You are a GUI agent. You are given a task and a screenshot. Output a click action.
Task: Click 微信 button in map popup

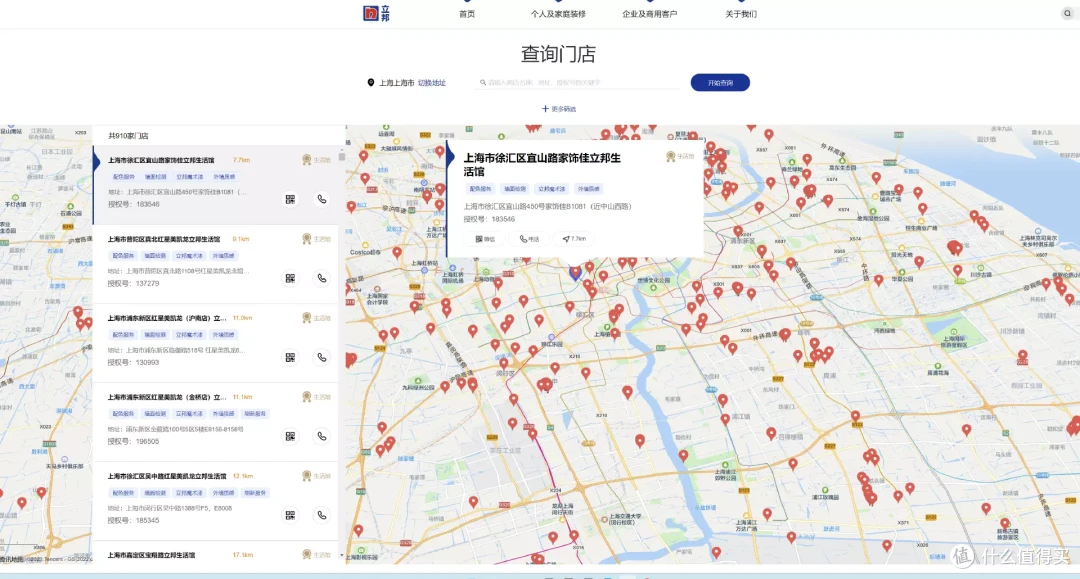pos(485,239)
